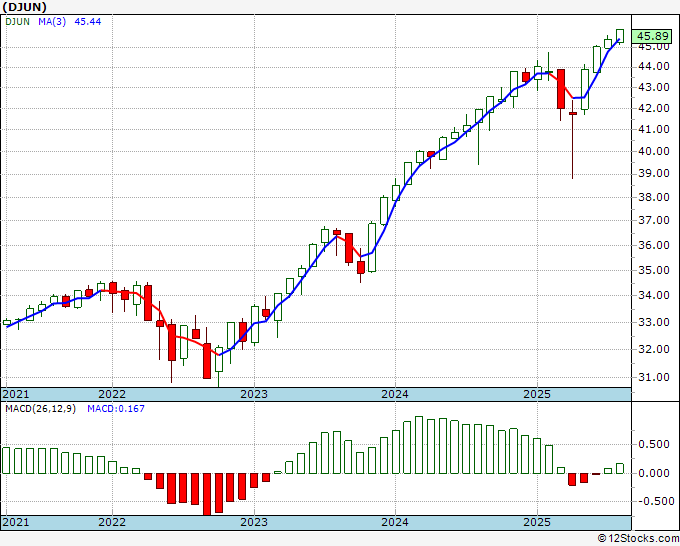
Task: Click 2025 on the MACD timeline
Action: click(x=537, y=522)
